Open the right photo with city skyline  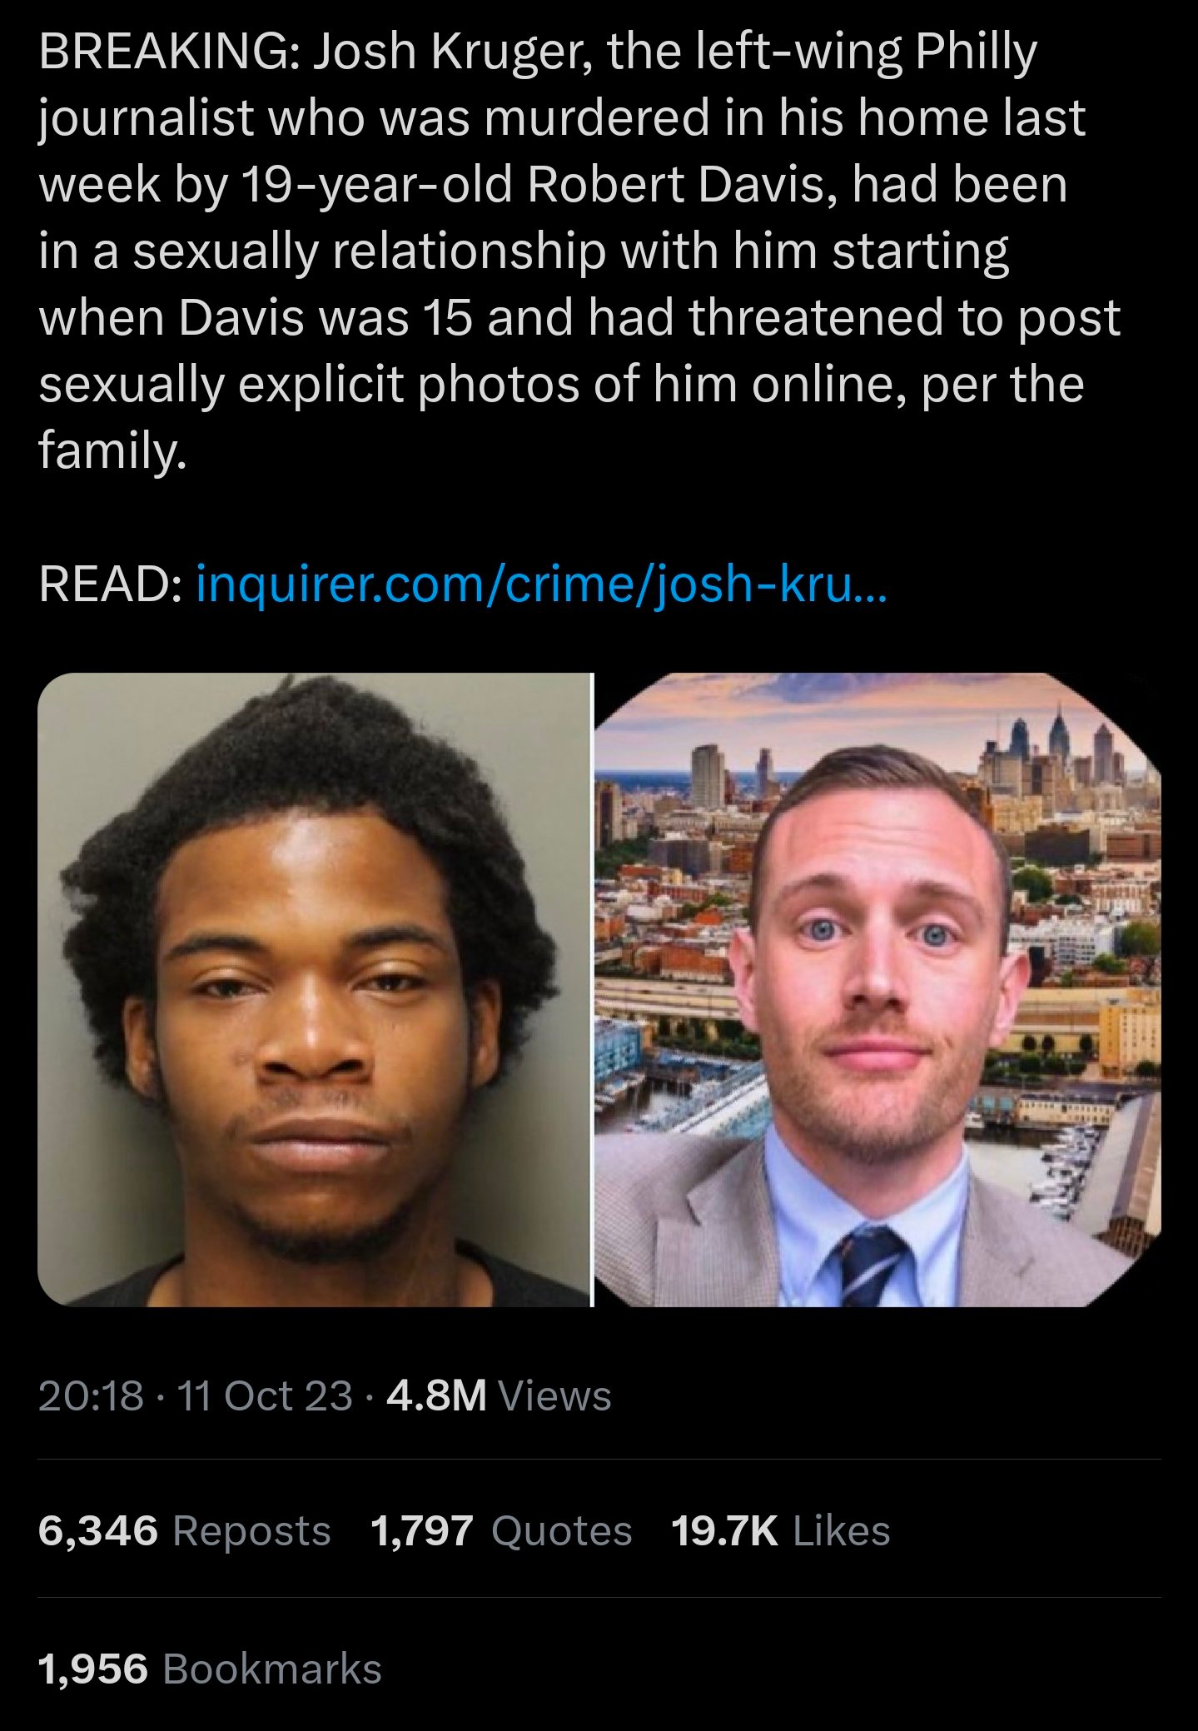pos(878,989)
